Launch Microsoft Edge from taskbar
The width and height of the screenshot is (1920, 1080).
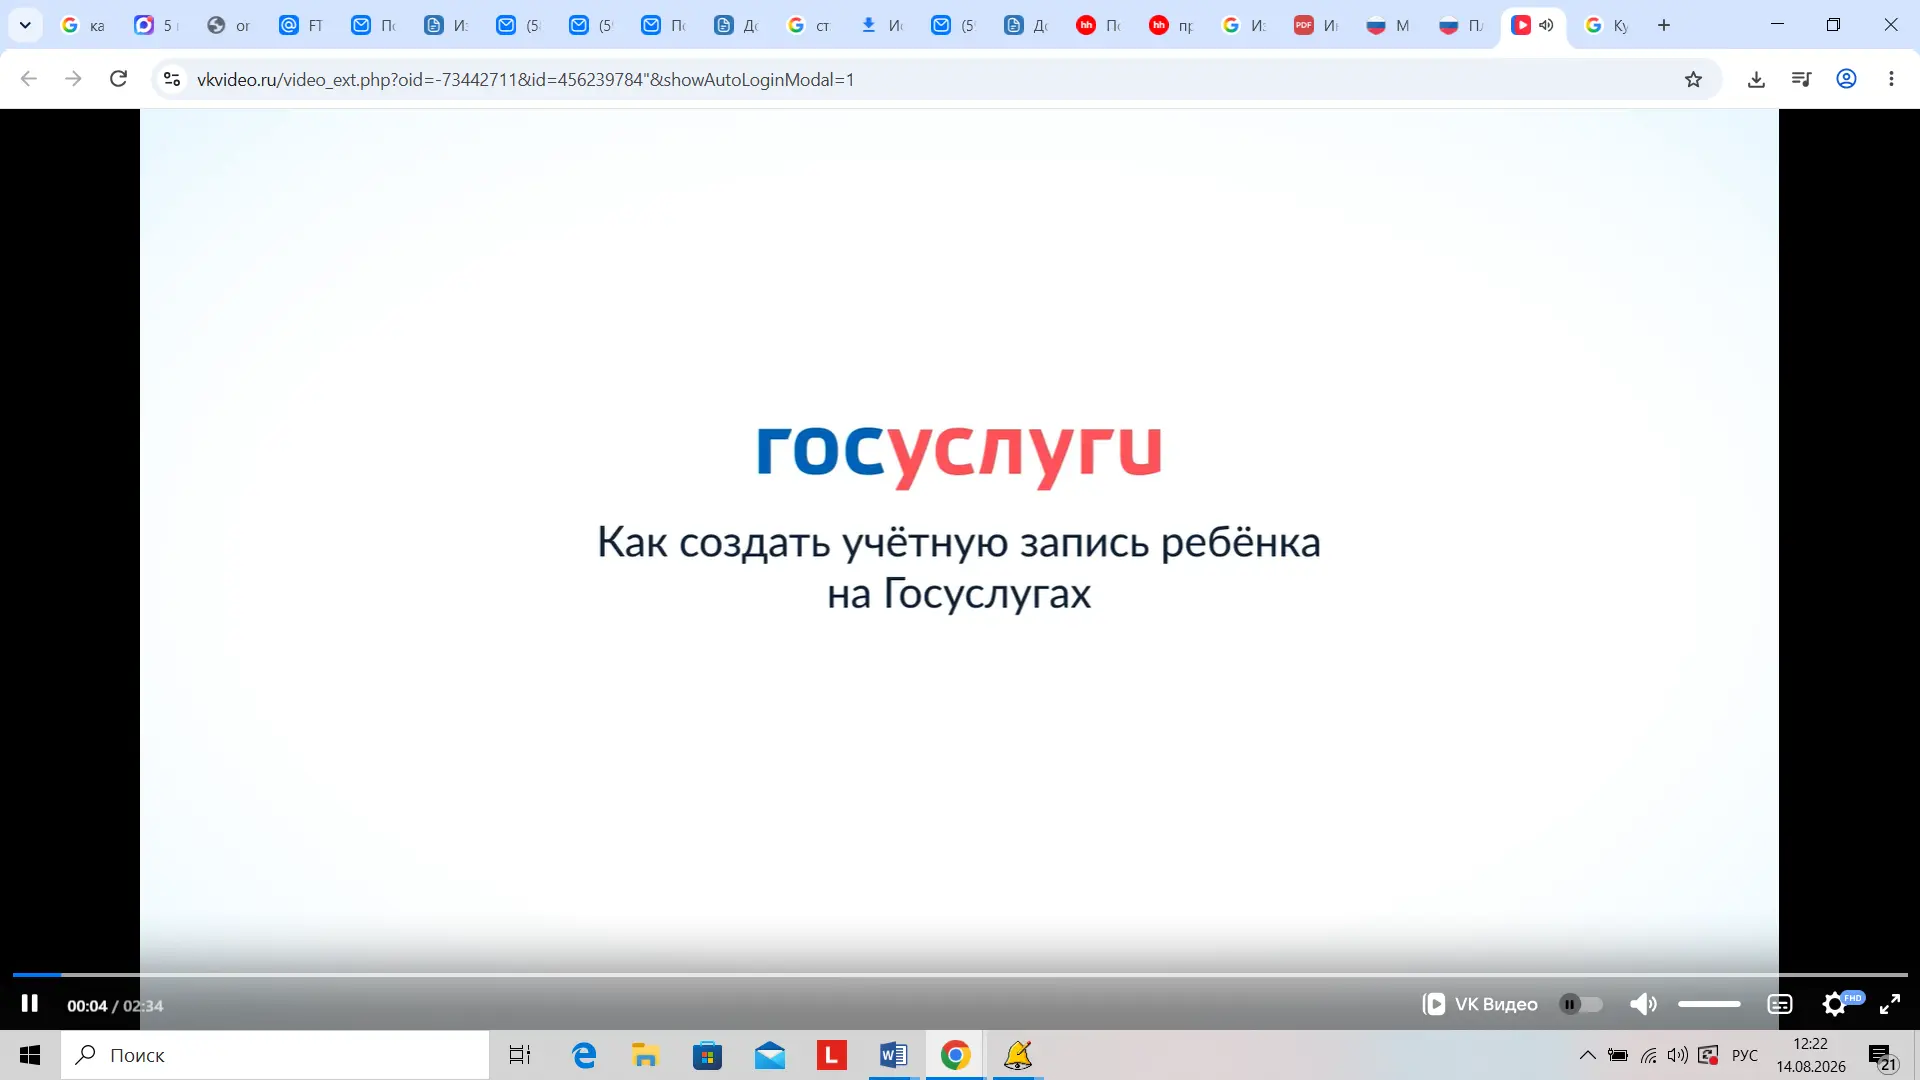(x=584, y=1055)
